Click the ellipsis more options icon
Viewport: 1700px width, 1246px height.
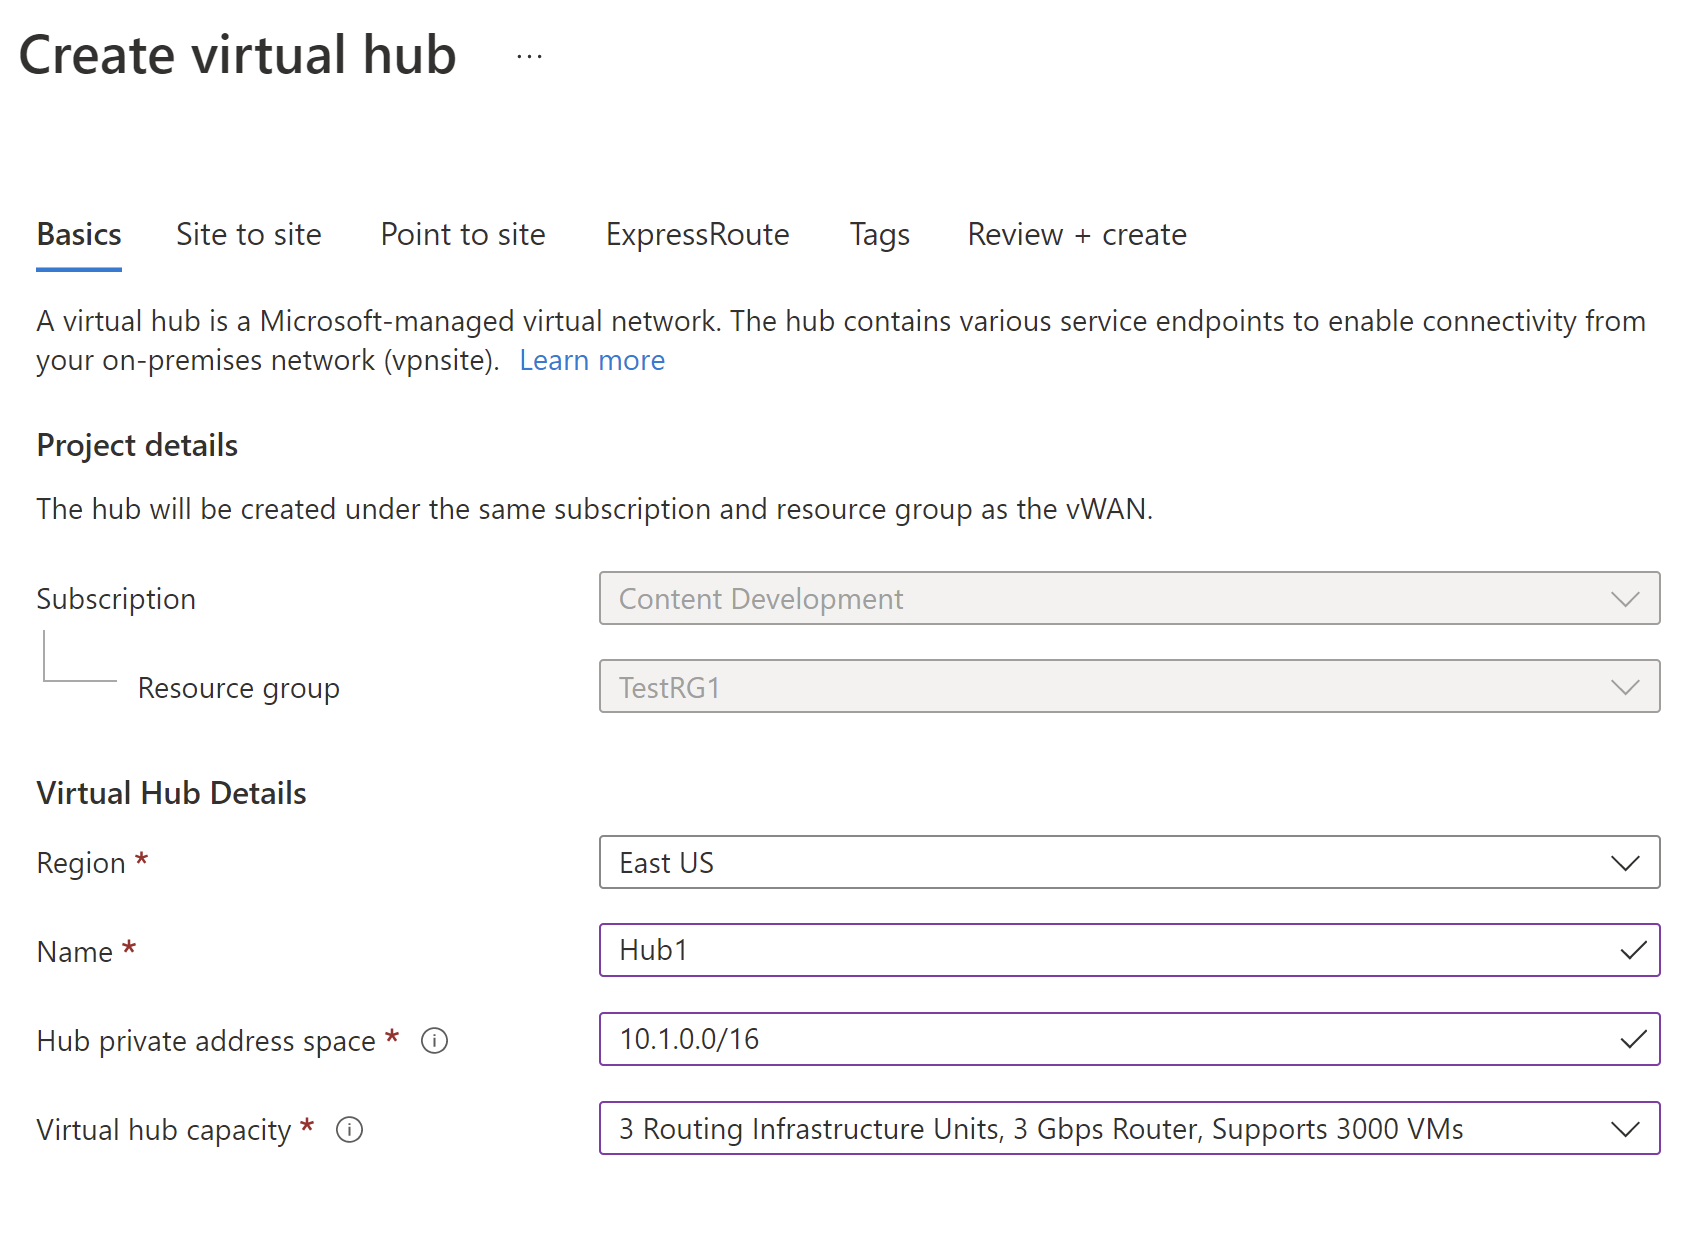click(x=529, y=57)
